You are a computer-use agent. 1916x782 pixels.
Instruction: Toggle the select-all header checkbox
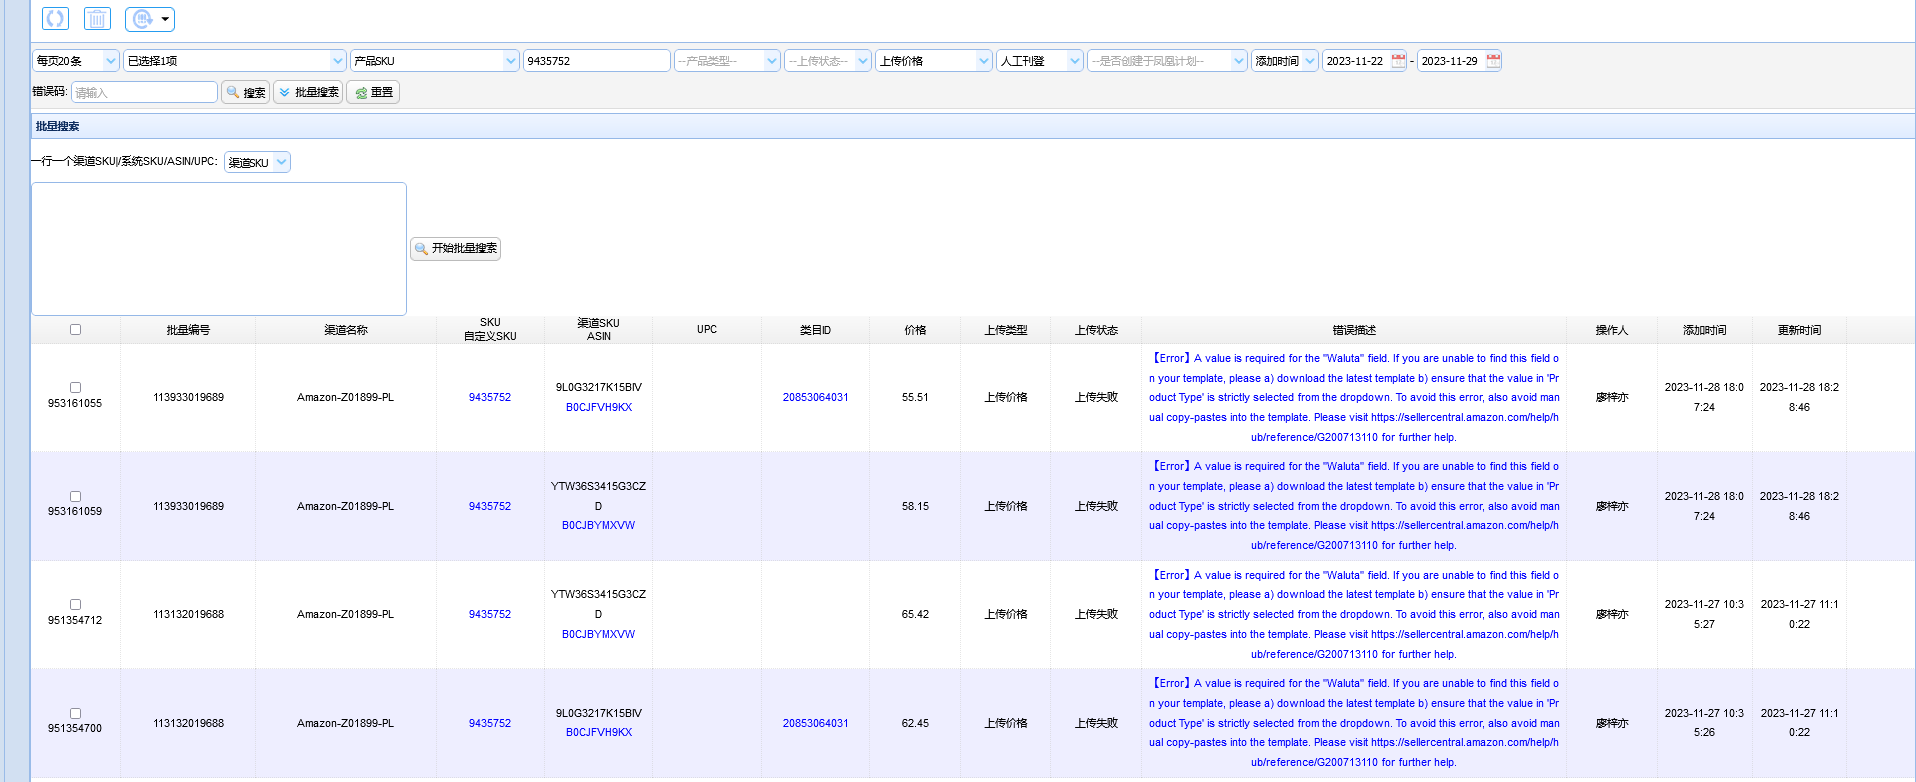coord(75,329)
